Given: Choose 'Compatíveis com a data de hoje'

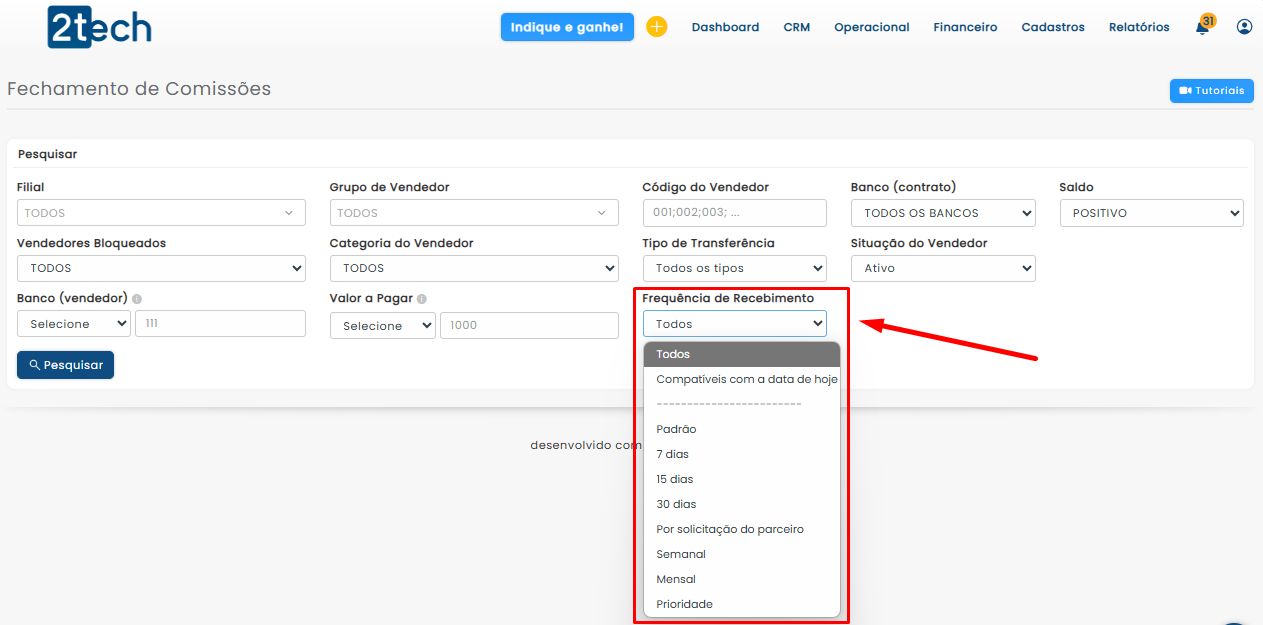Looking at the screenshot, I should coord(746,379).
